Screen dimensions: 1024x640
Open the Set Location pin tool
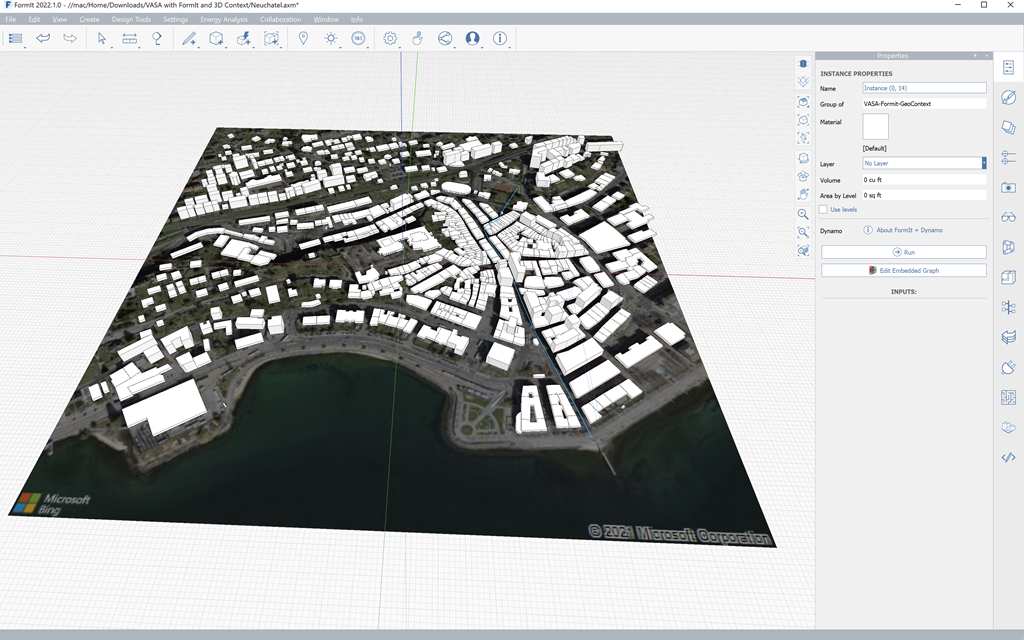click(x=304, y=38)
